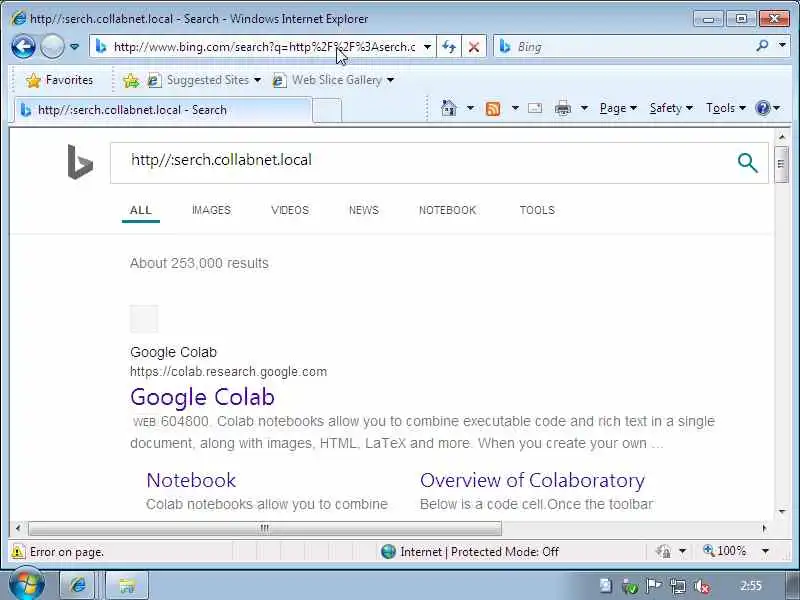Click the vertical scrollbar up arrow
Screen dimensions: 800x600
[x=782, y=137]
